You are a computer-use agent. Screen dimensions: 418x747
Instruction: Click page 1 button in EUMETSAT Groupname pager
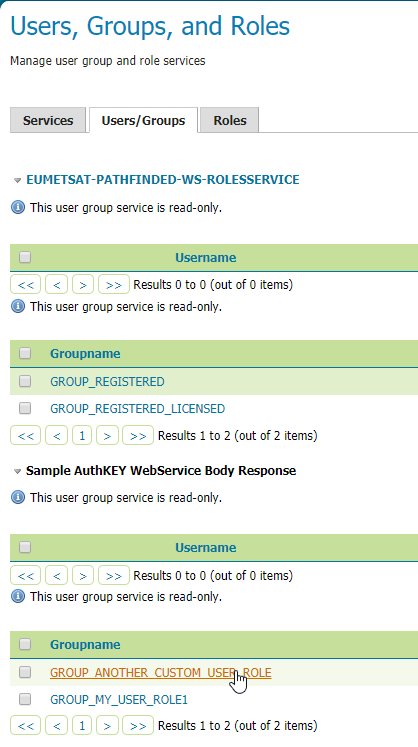pyautogui.click(x=82, y=435)
